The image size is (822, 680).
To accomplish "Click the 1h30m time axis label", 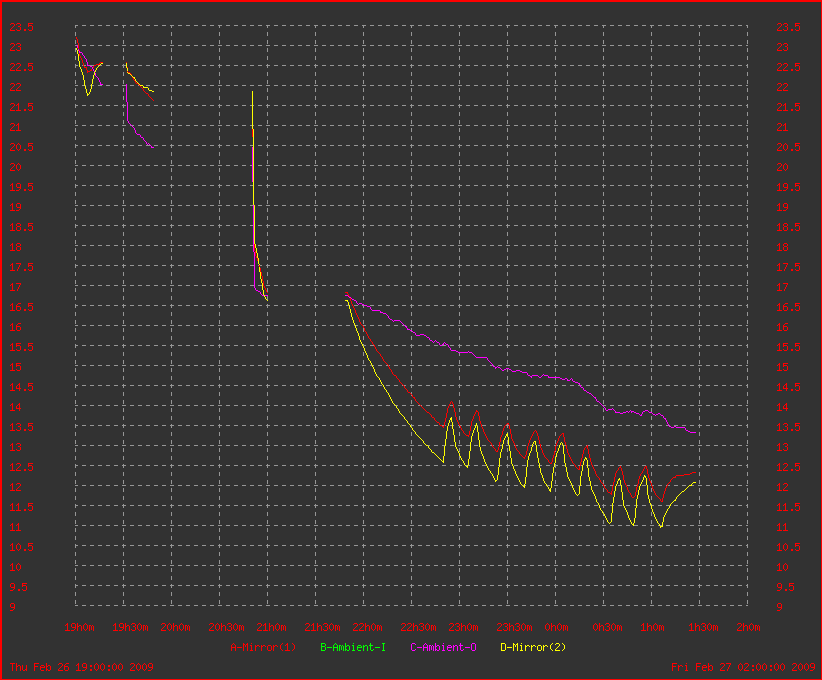I will [703, 628].
